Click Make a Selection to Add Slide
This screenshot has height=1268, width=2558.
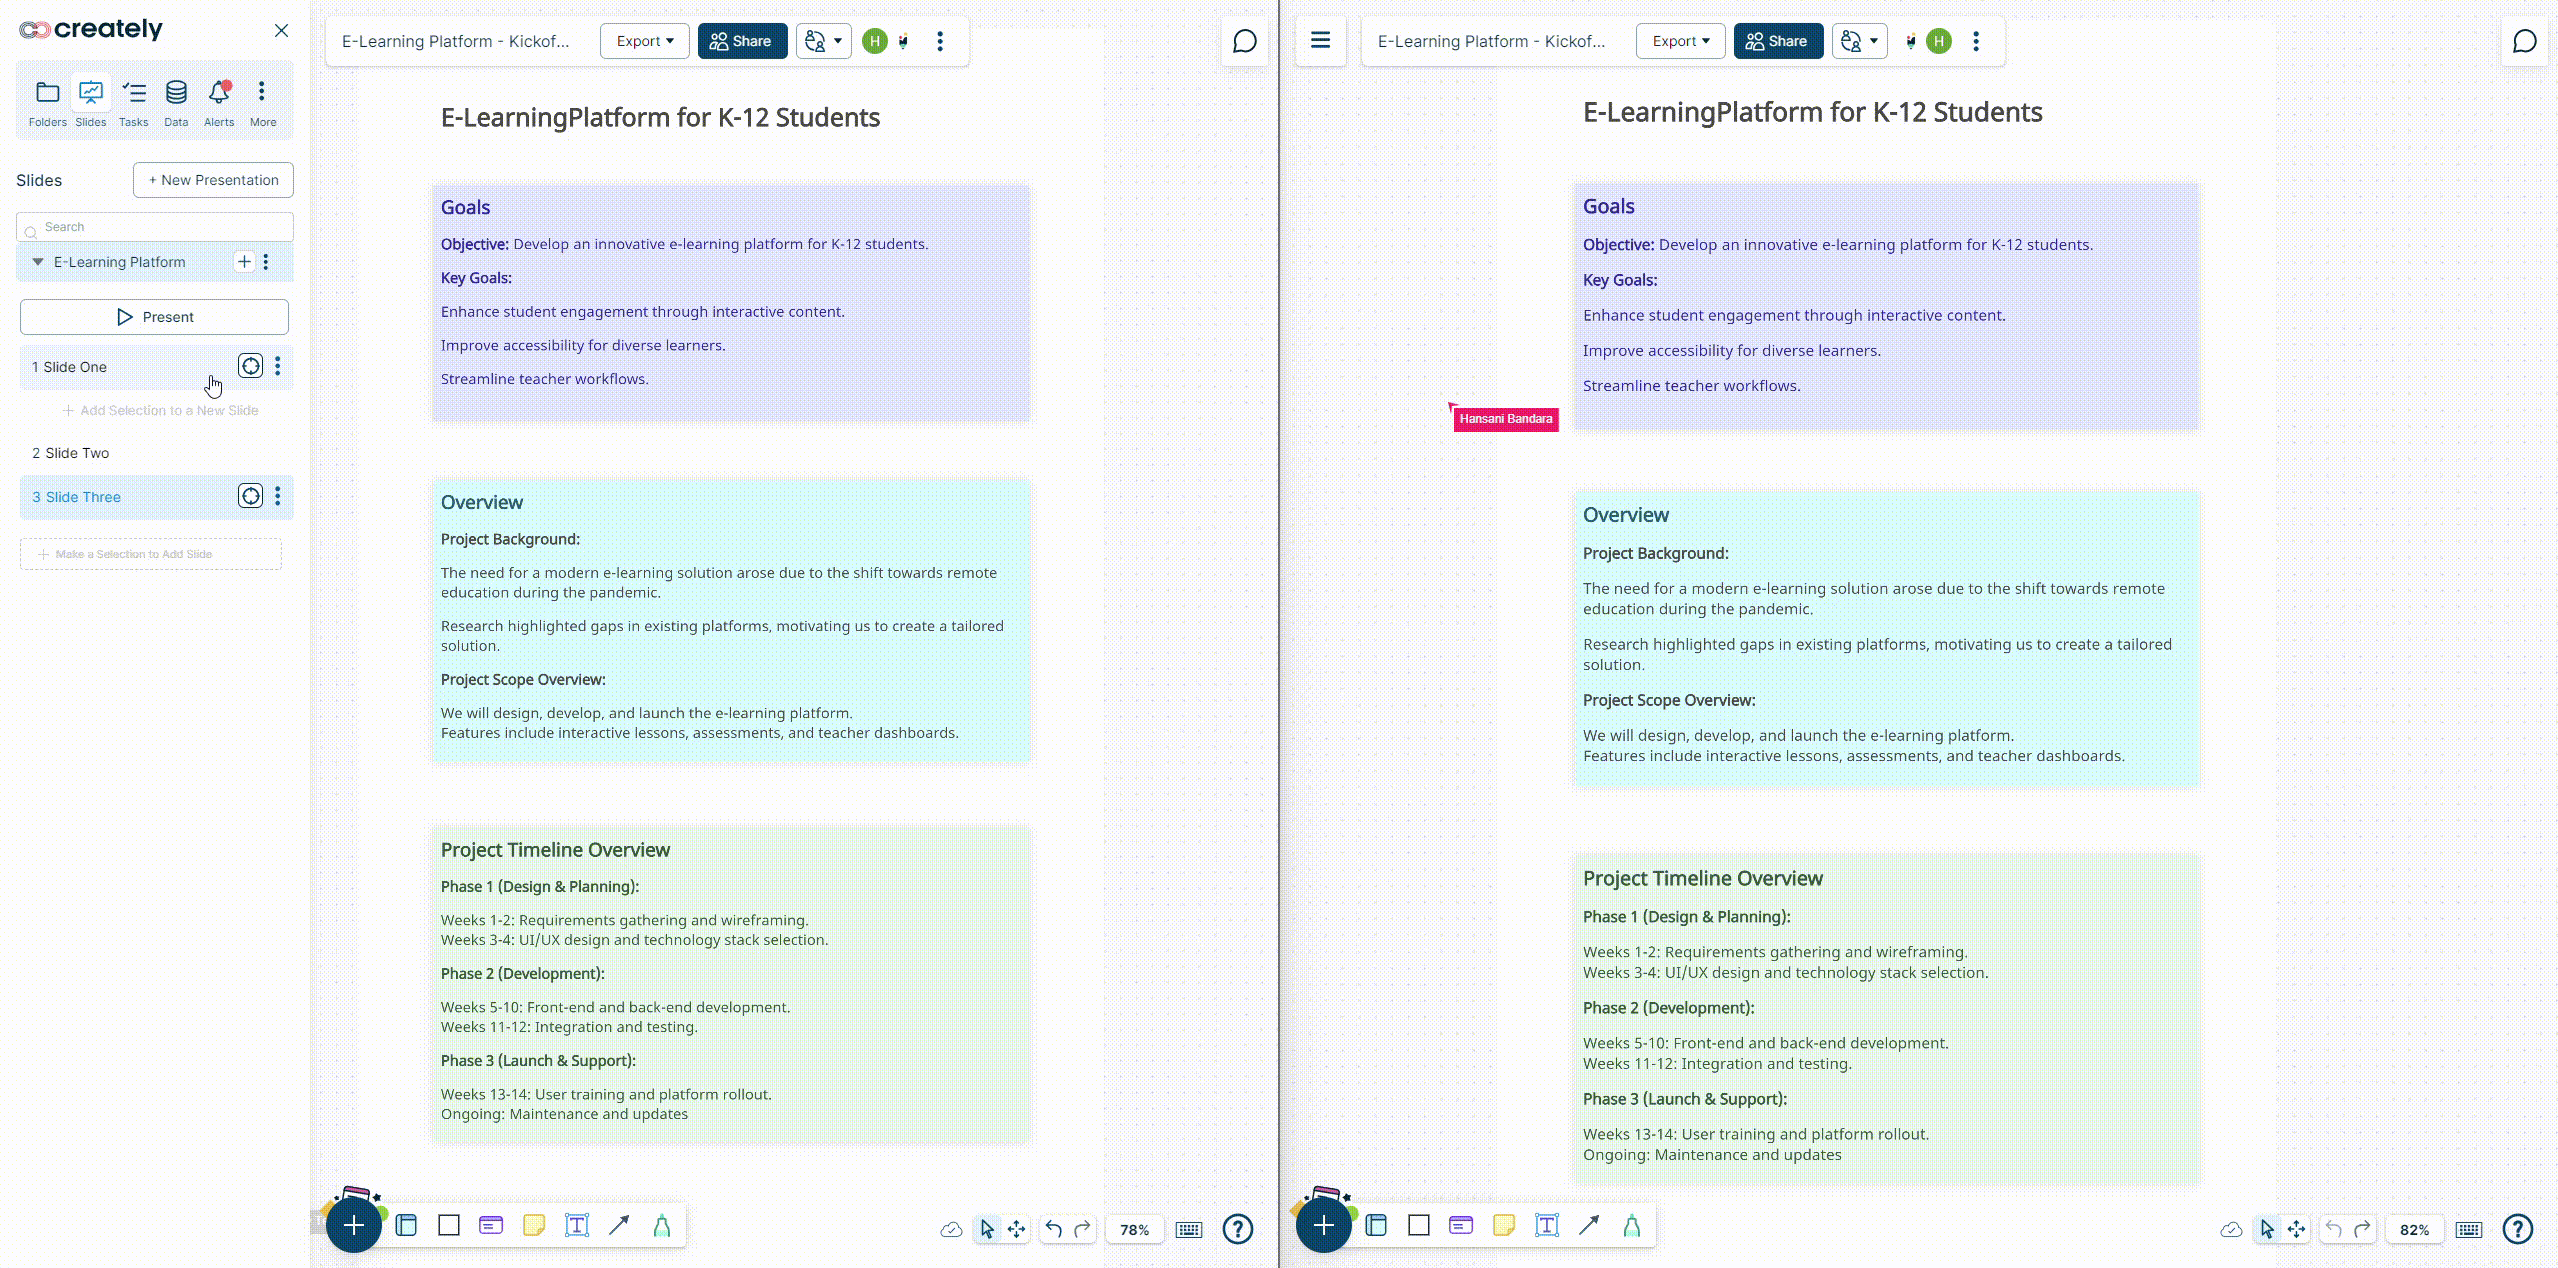pyautogui.click(x=151, y=554)
